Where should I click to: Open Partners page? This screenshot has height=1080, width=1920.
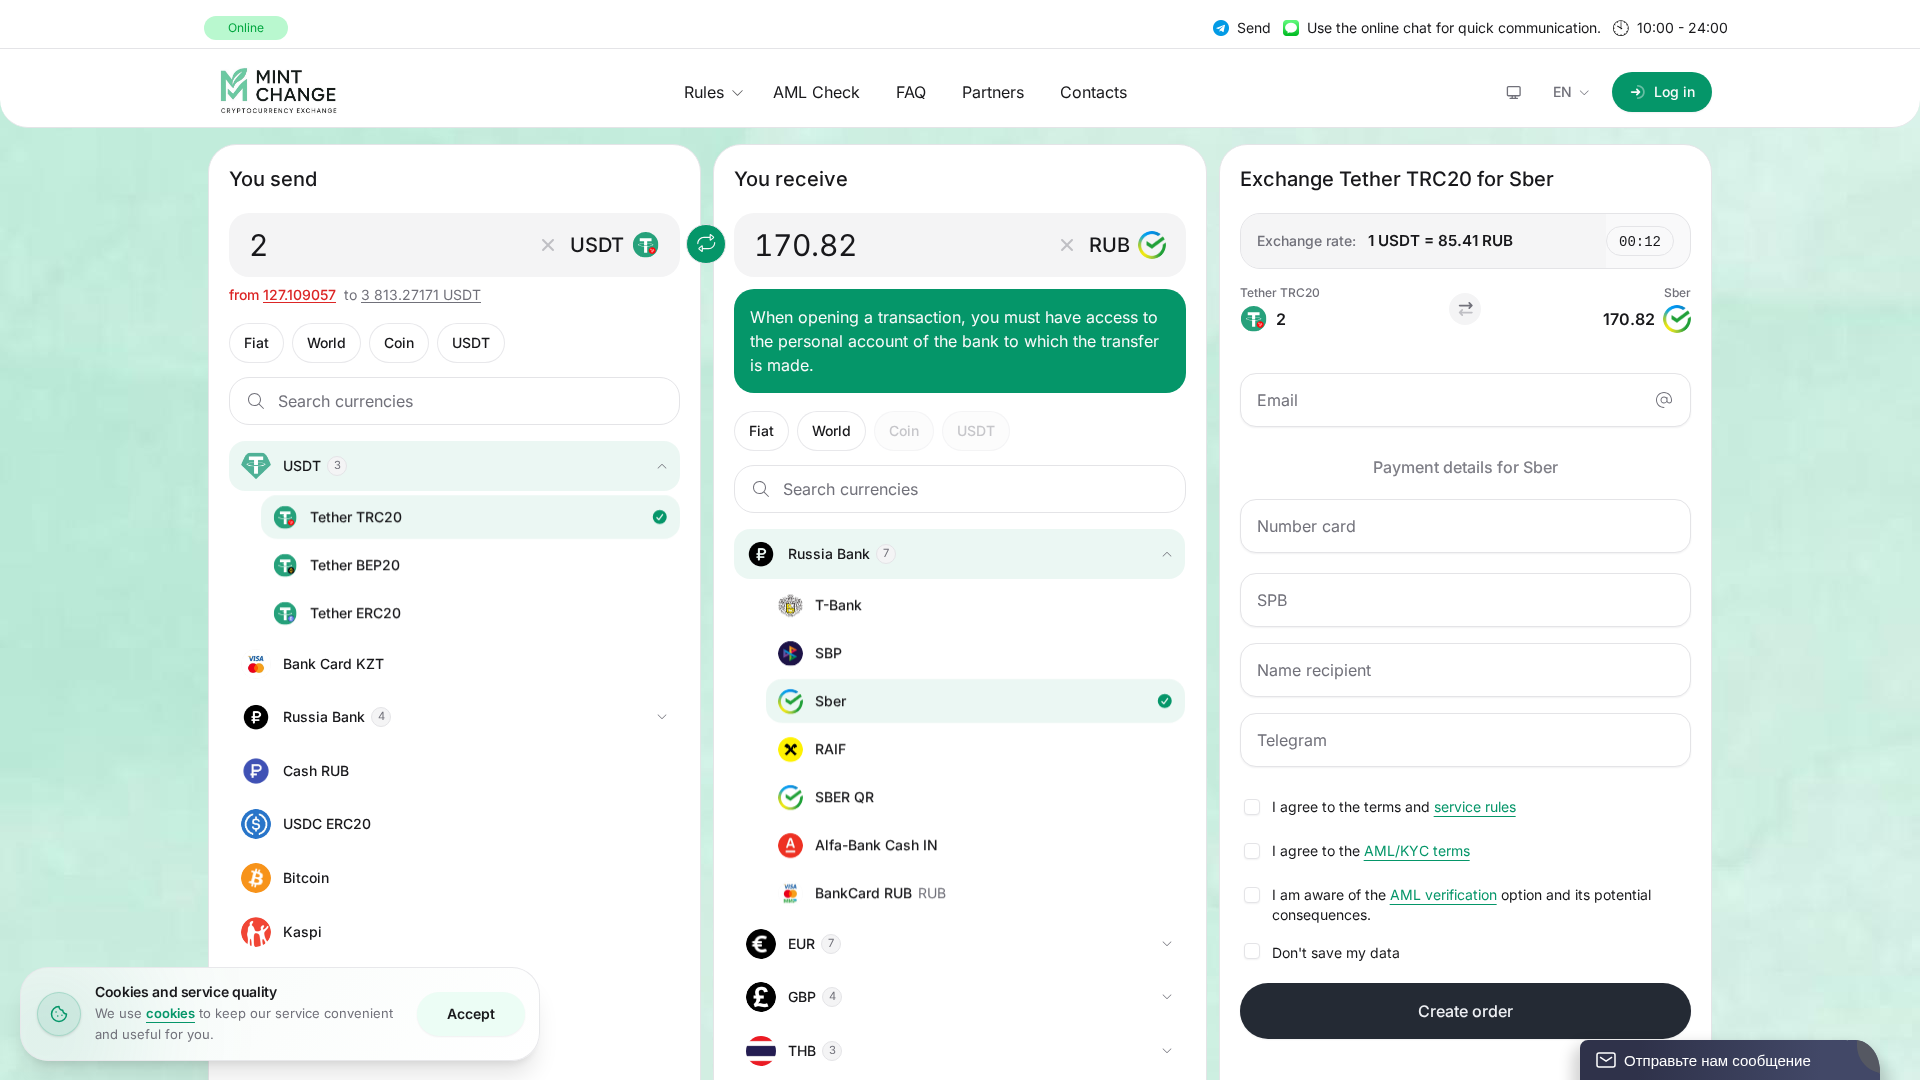pos(993,92)
